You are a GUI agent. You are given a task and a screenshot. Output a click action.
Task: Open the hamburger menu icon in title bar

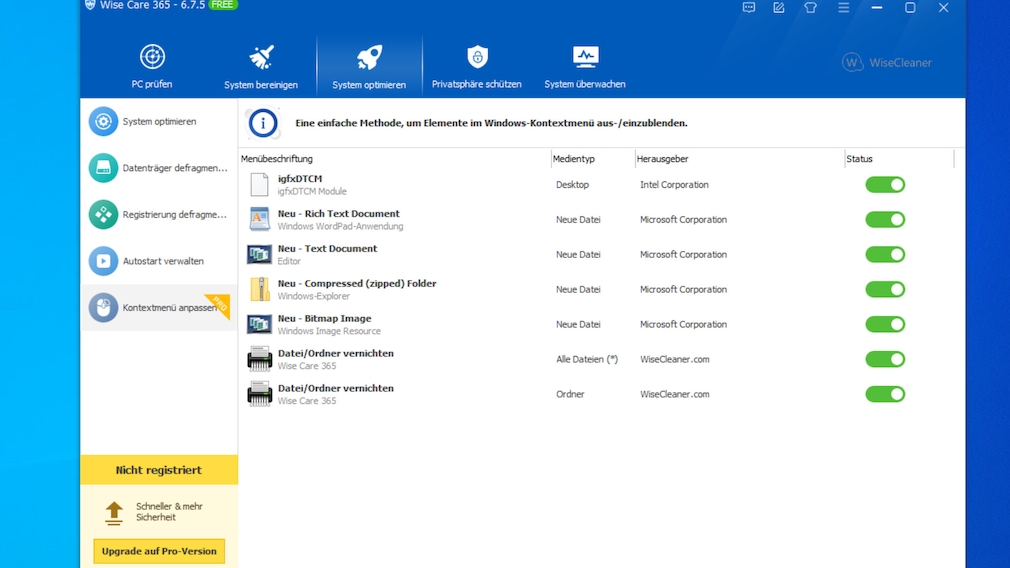pyautogui.click(x=843, y=8)
